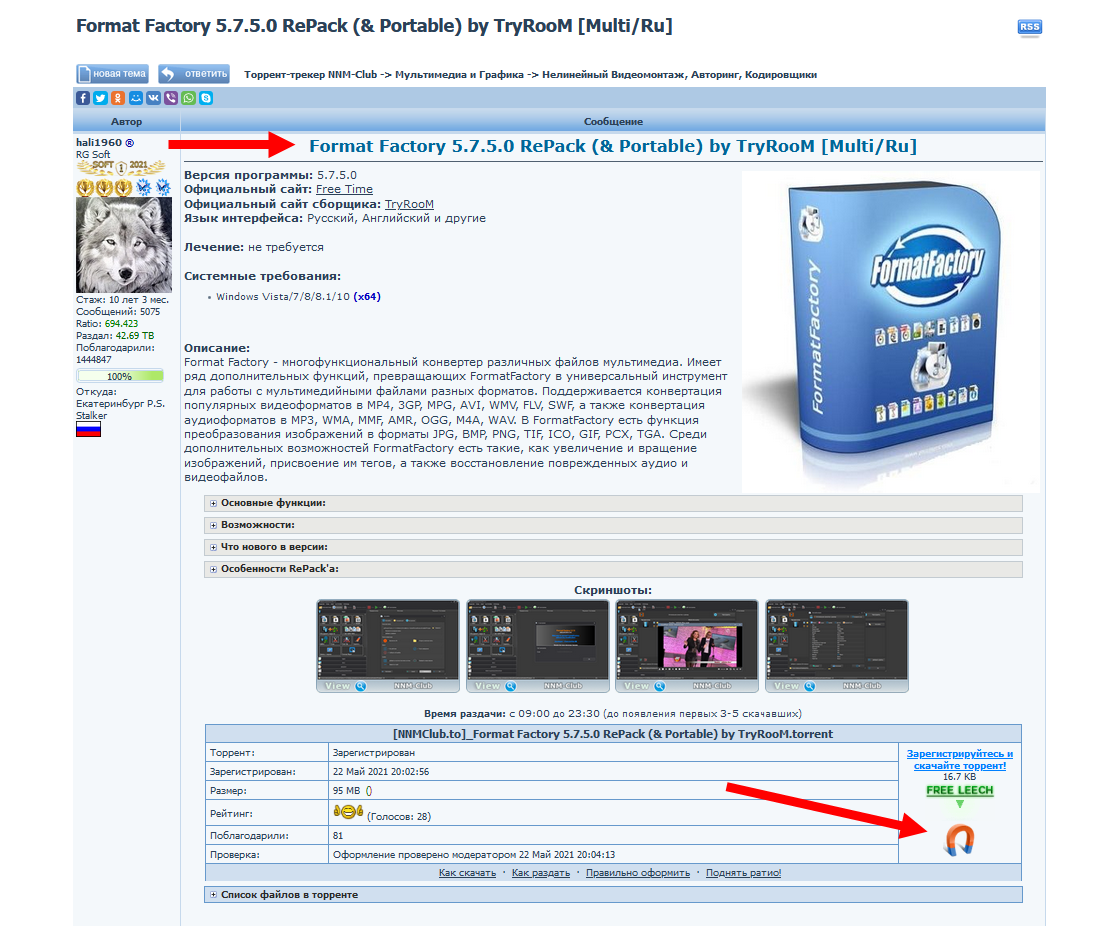Share the topic on Twitter

[x=101, y=98]
